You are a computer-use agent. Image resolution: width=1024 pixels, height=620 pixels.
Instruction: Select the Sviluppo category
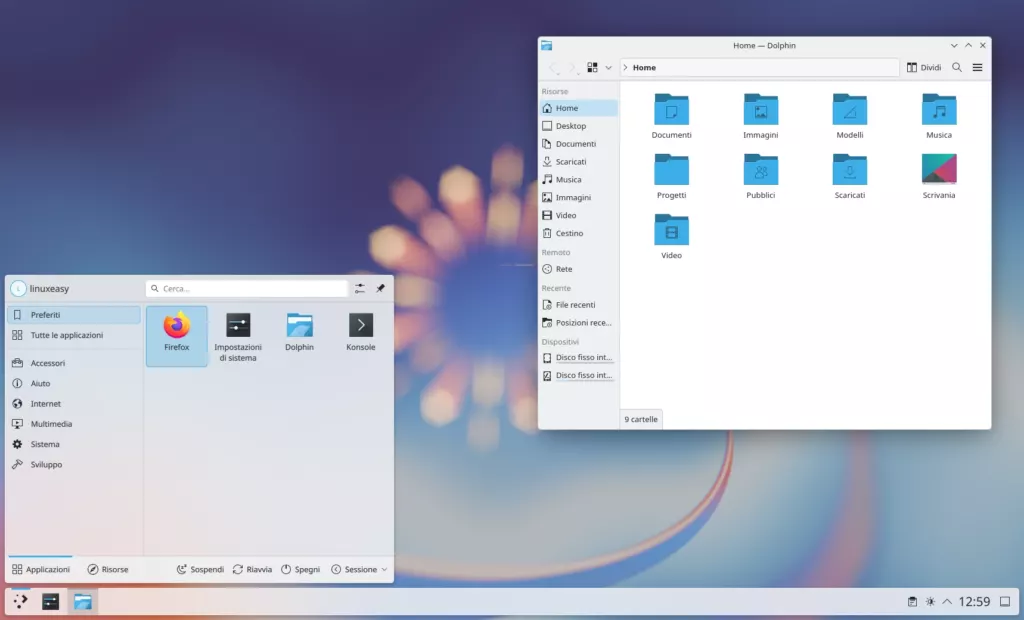pyautogui.click(x=74, y=464)
